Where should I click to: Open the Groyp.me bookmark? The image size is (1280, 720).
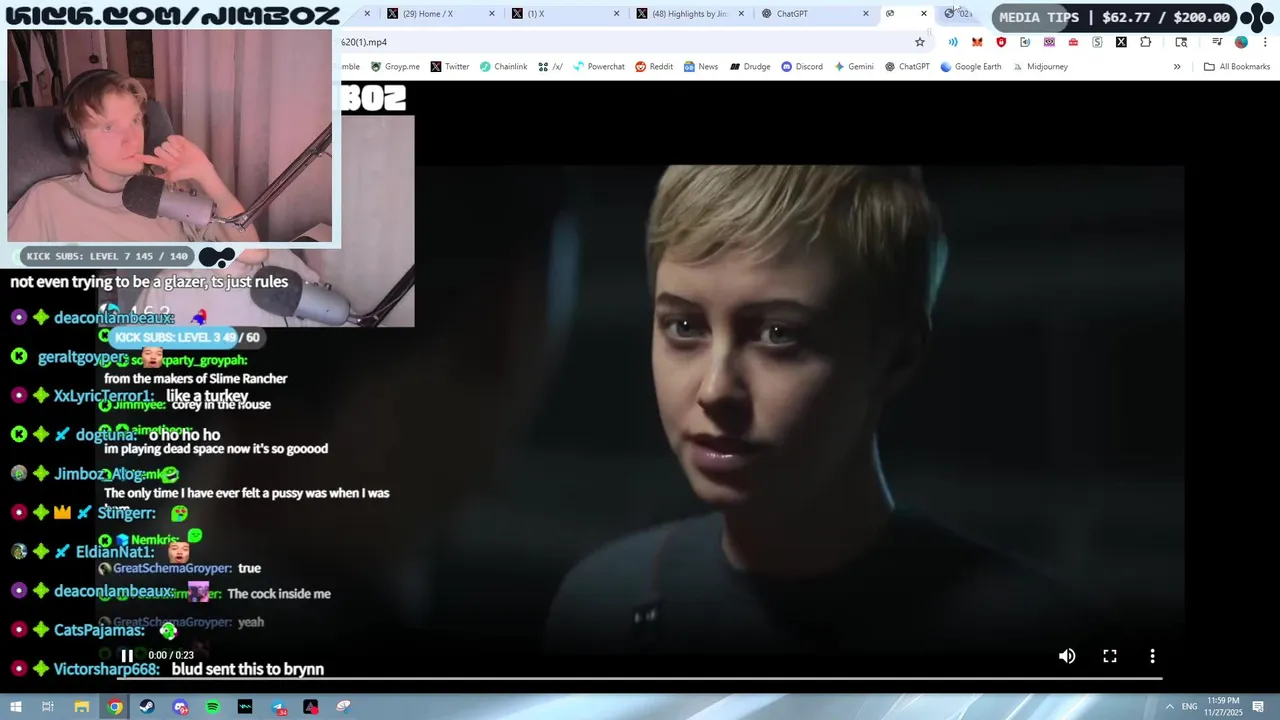[x=395, y=67]
